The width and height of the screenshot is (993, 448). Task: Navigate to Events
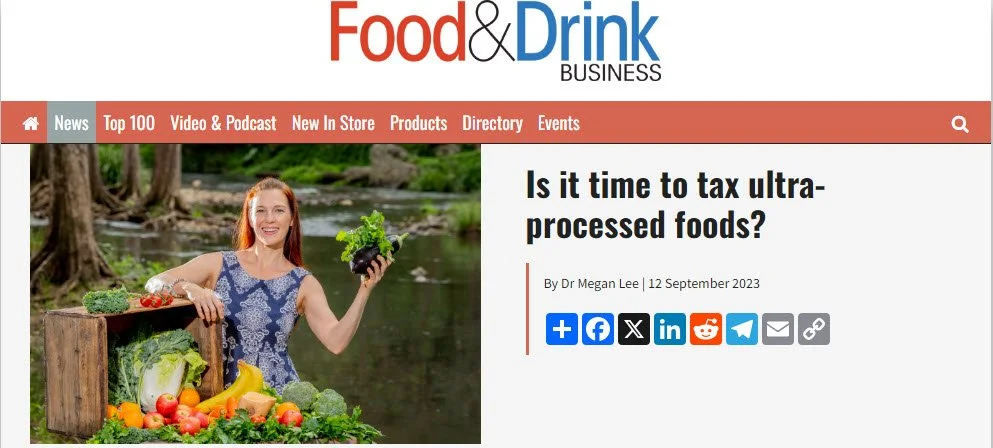559,122
